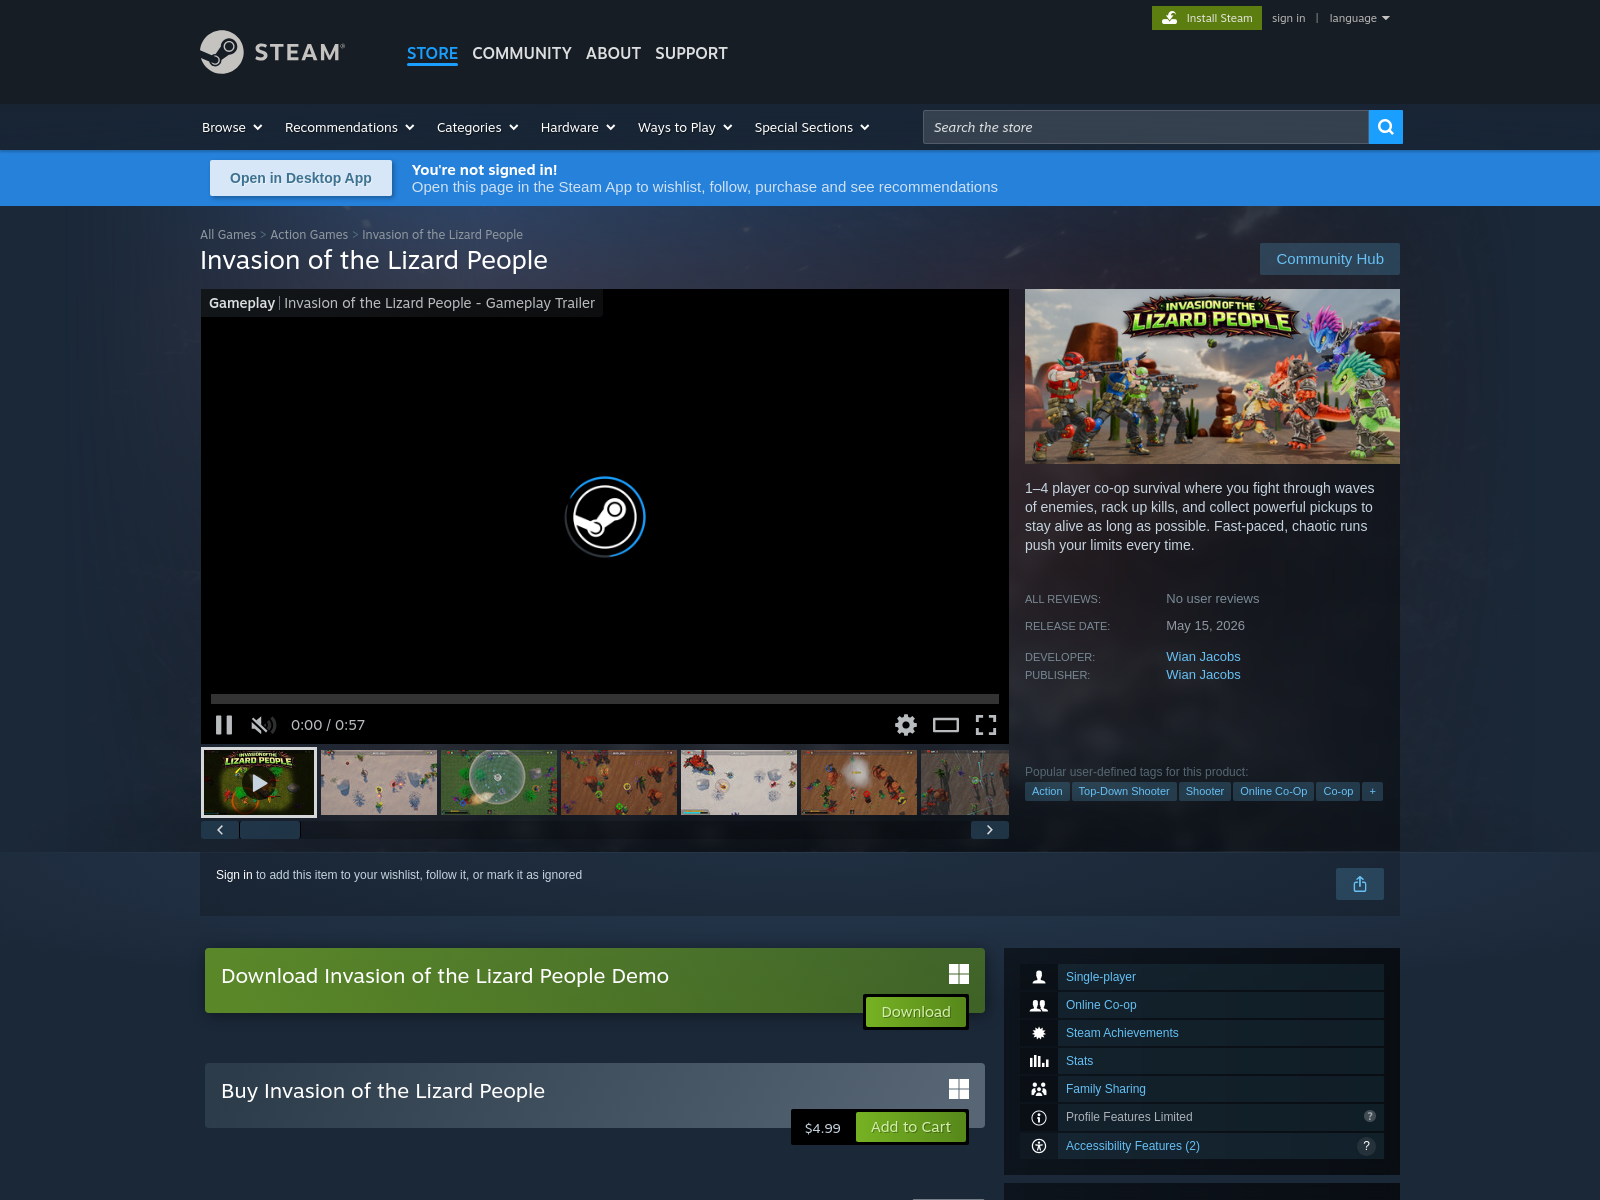Click the sign in link in the header
Viewport: 1600px width, 1200px height.
point(1288,18)
